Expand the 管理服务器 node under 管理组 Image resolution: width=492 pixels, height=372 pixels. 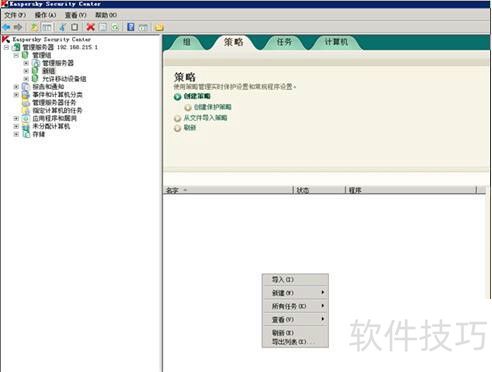26,63
